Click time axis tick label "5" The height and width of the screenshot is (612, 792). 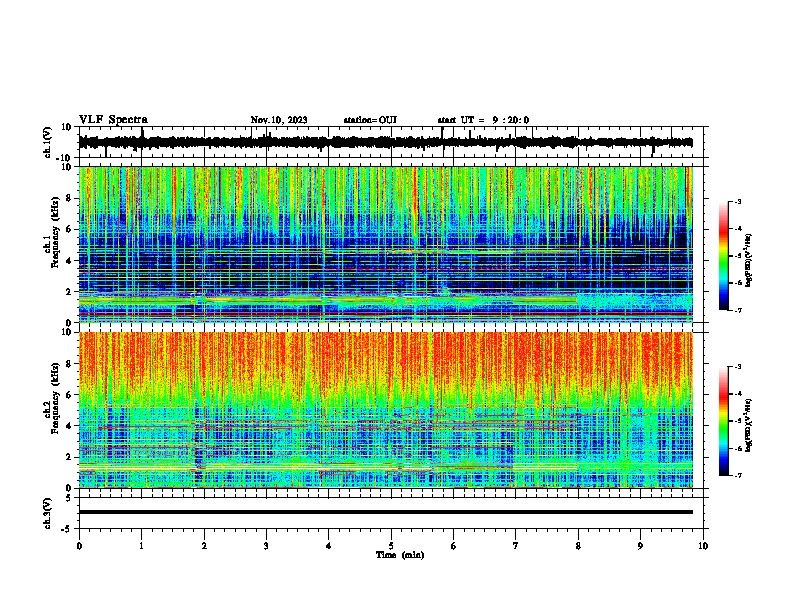coord(391,546)
